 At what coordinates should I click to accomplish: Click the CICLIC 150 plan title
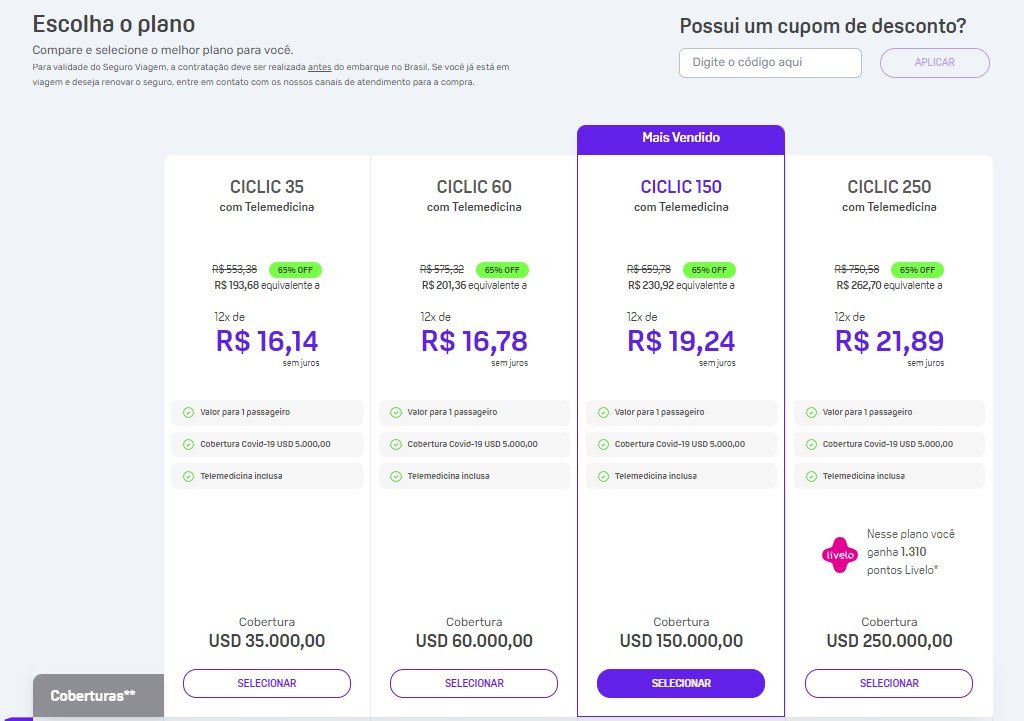680,187
